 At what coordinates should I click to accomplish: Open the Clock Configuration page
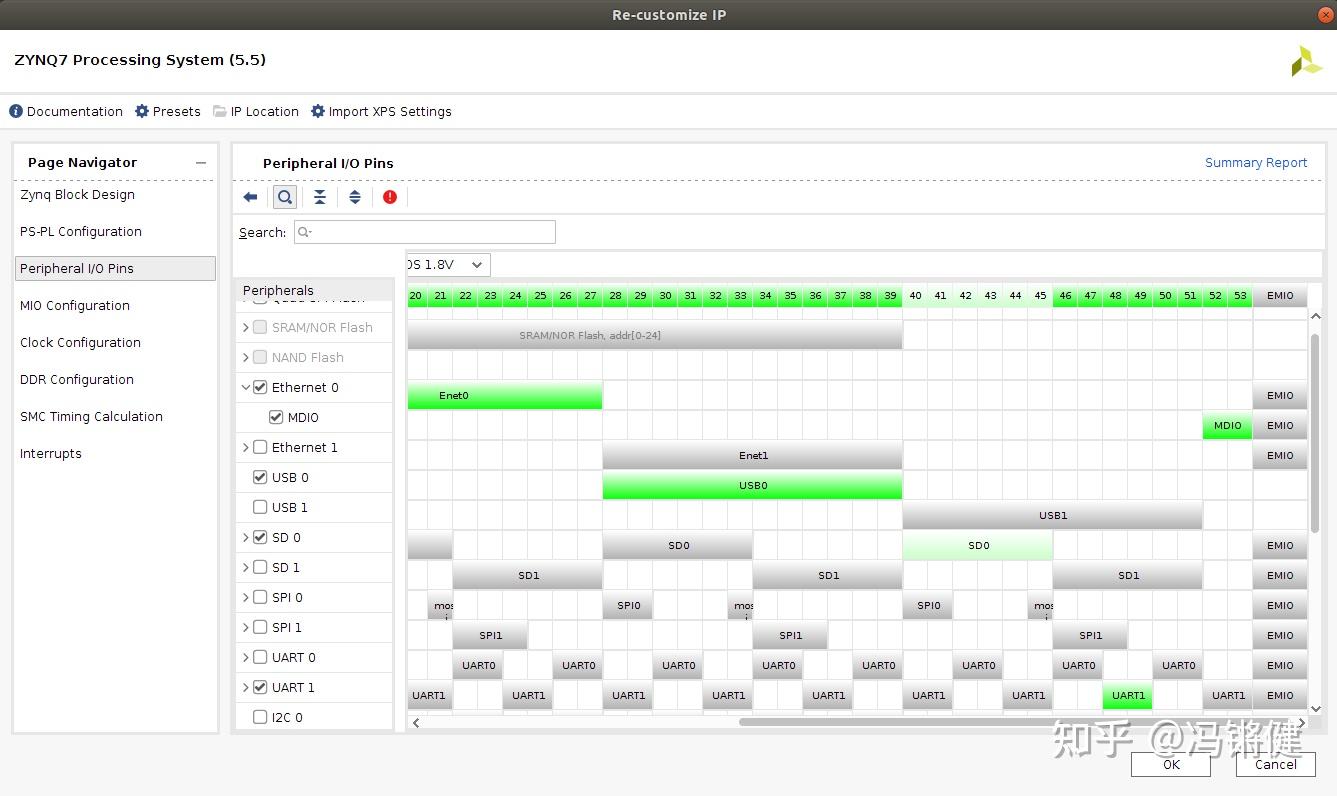(x=80, y=342)
